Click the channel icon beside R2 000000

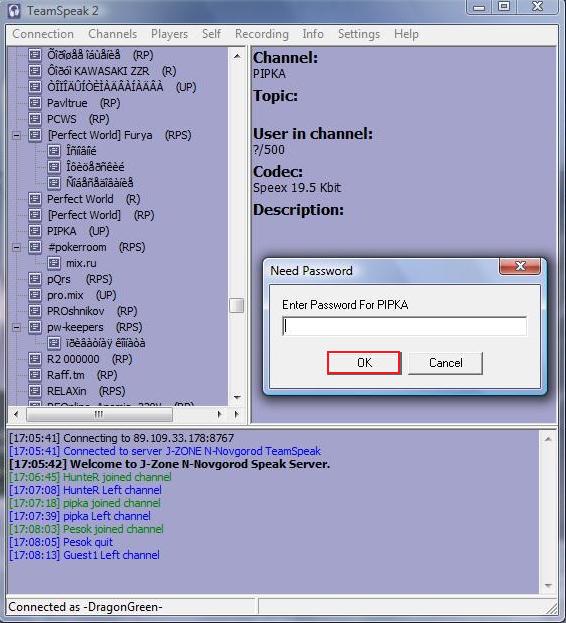pos(35,359)
